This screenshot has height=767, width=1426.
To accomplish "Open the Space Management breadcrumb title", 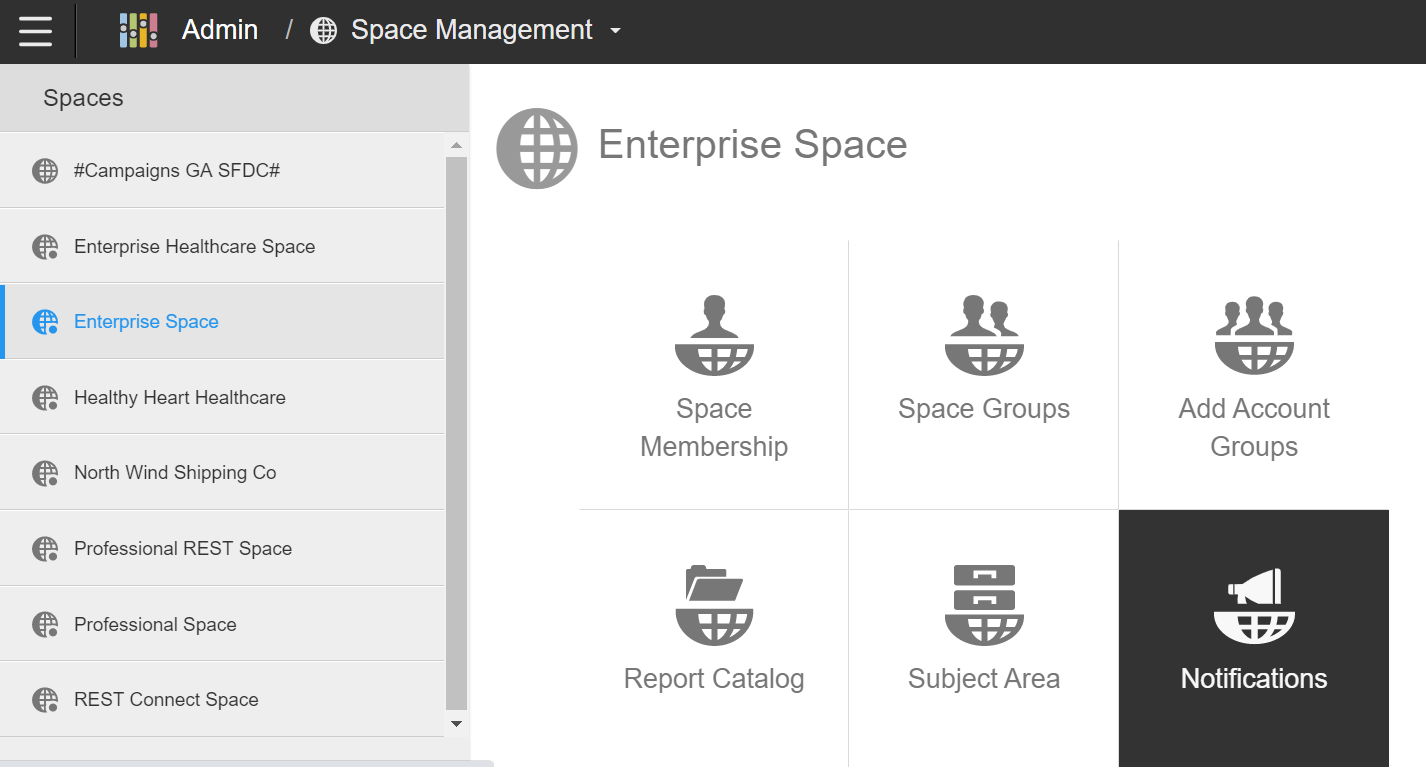I will [471, 30].
